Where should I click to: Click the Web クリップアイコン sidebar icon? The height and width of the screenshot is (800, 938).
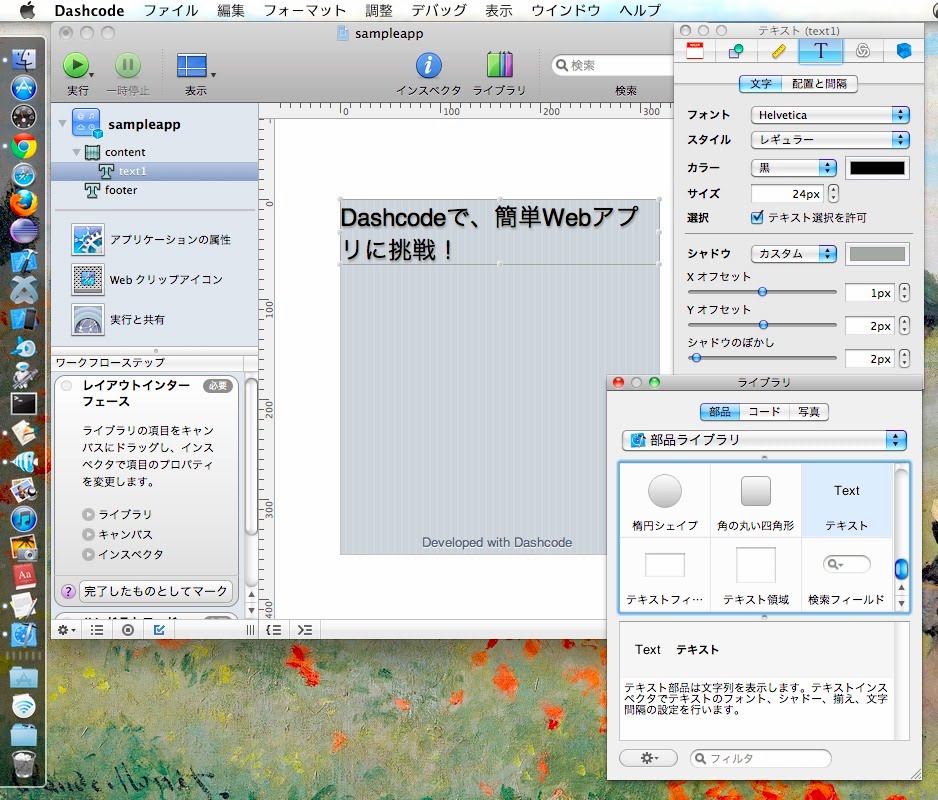click(x=88, y=279)
